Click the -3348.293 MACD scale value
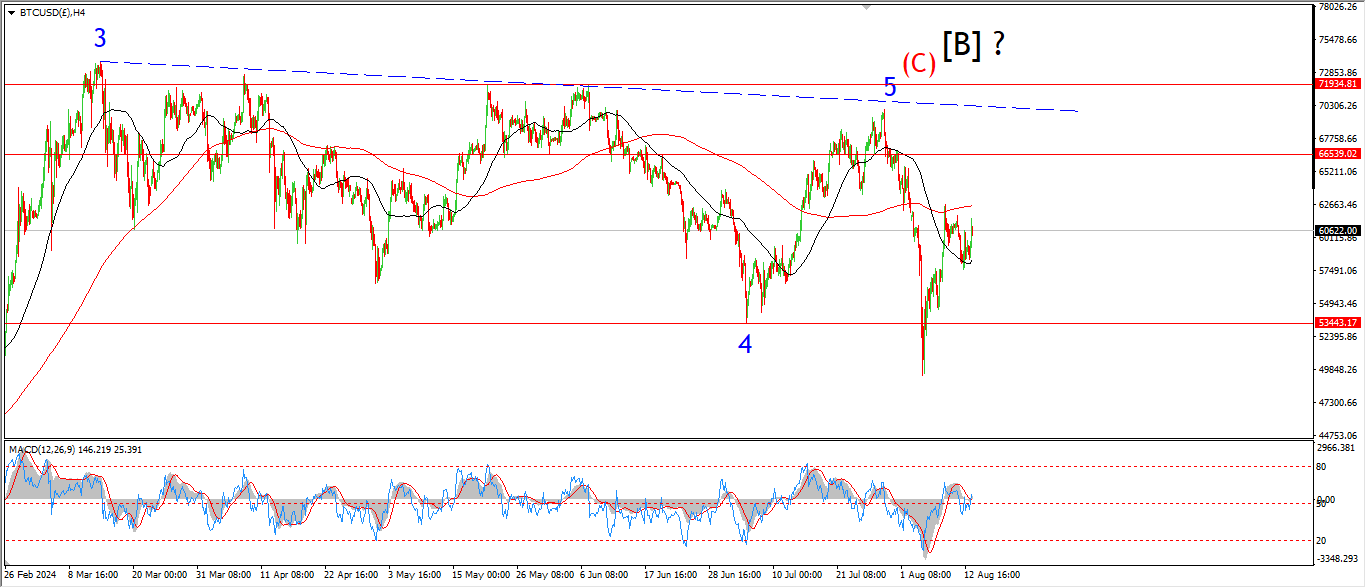 [x=1335, y=559]
